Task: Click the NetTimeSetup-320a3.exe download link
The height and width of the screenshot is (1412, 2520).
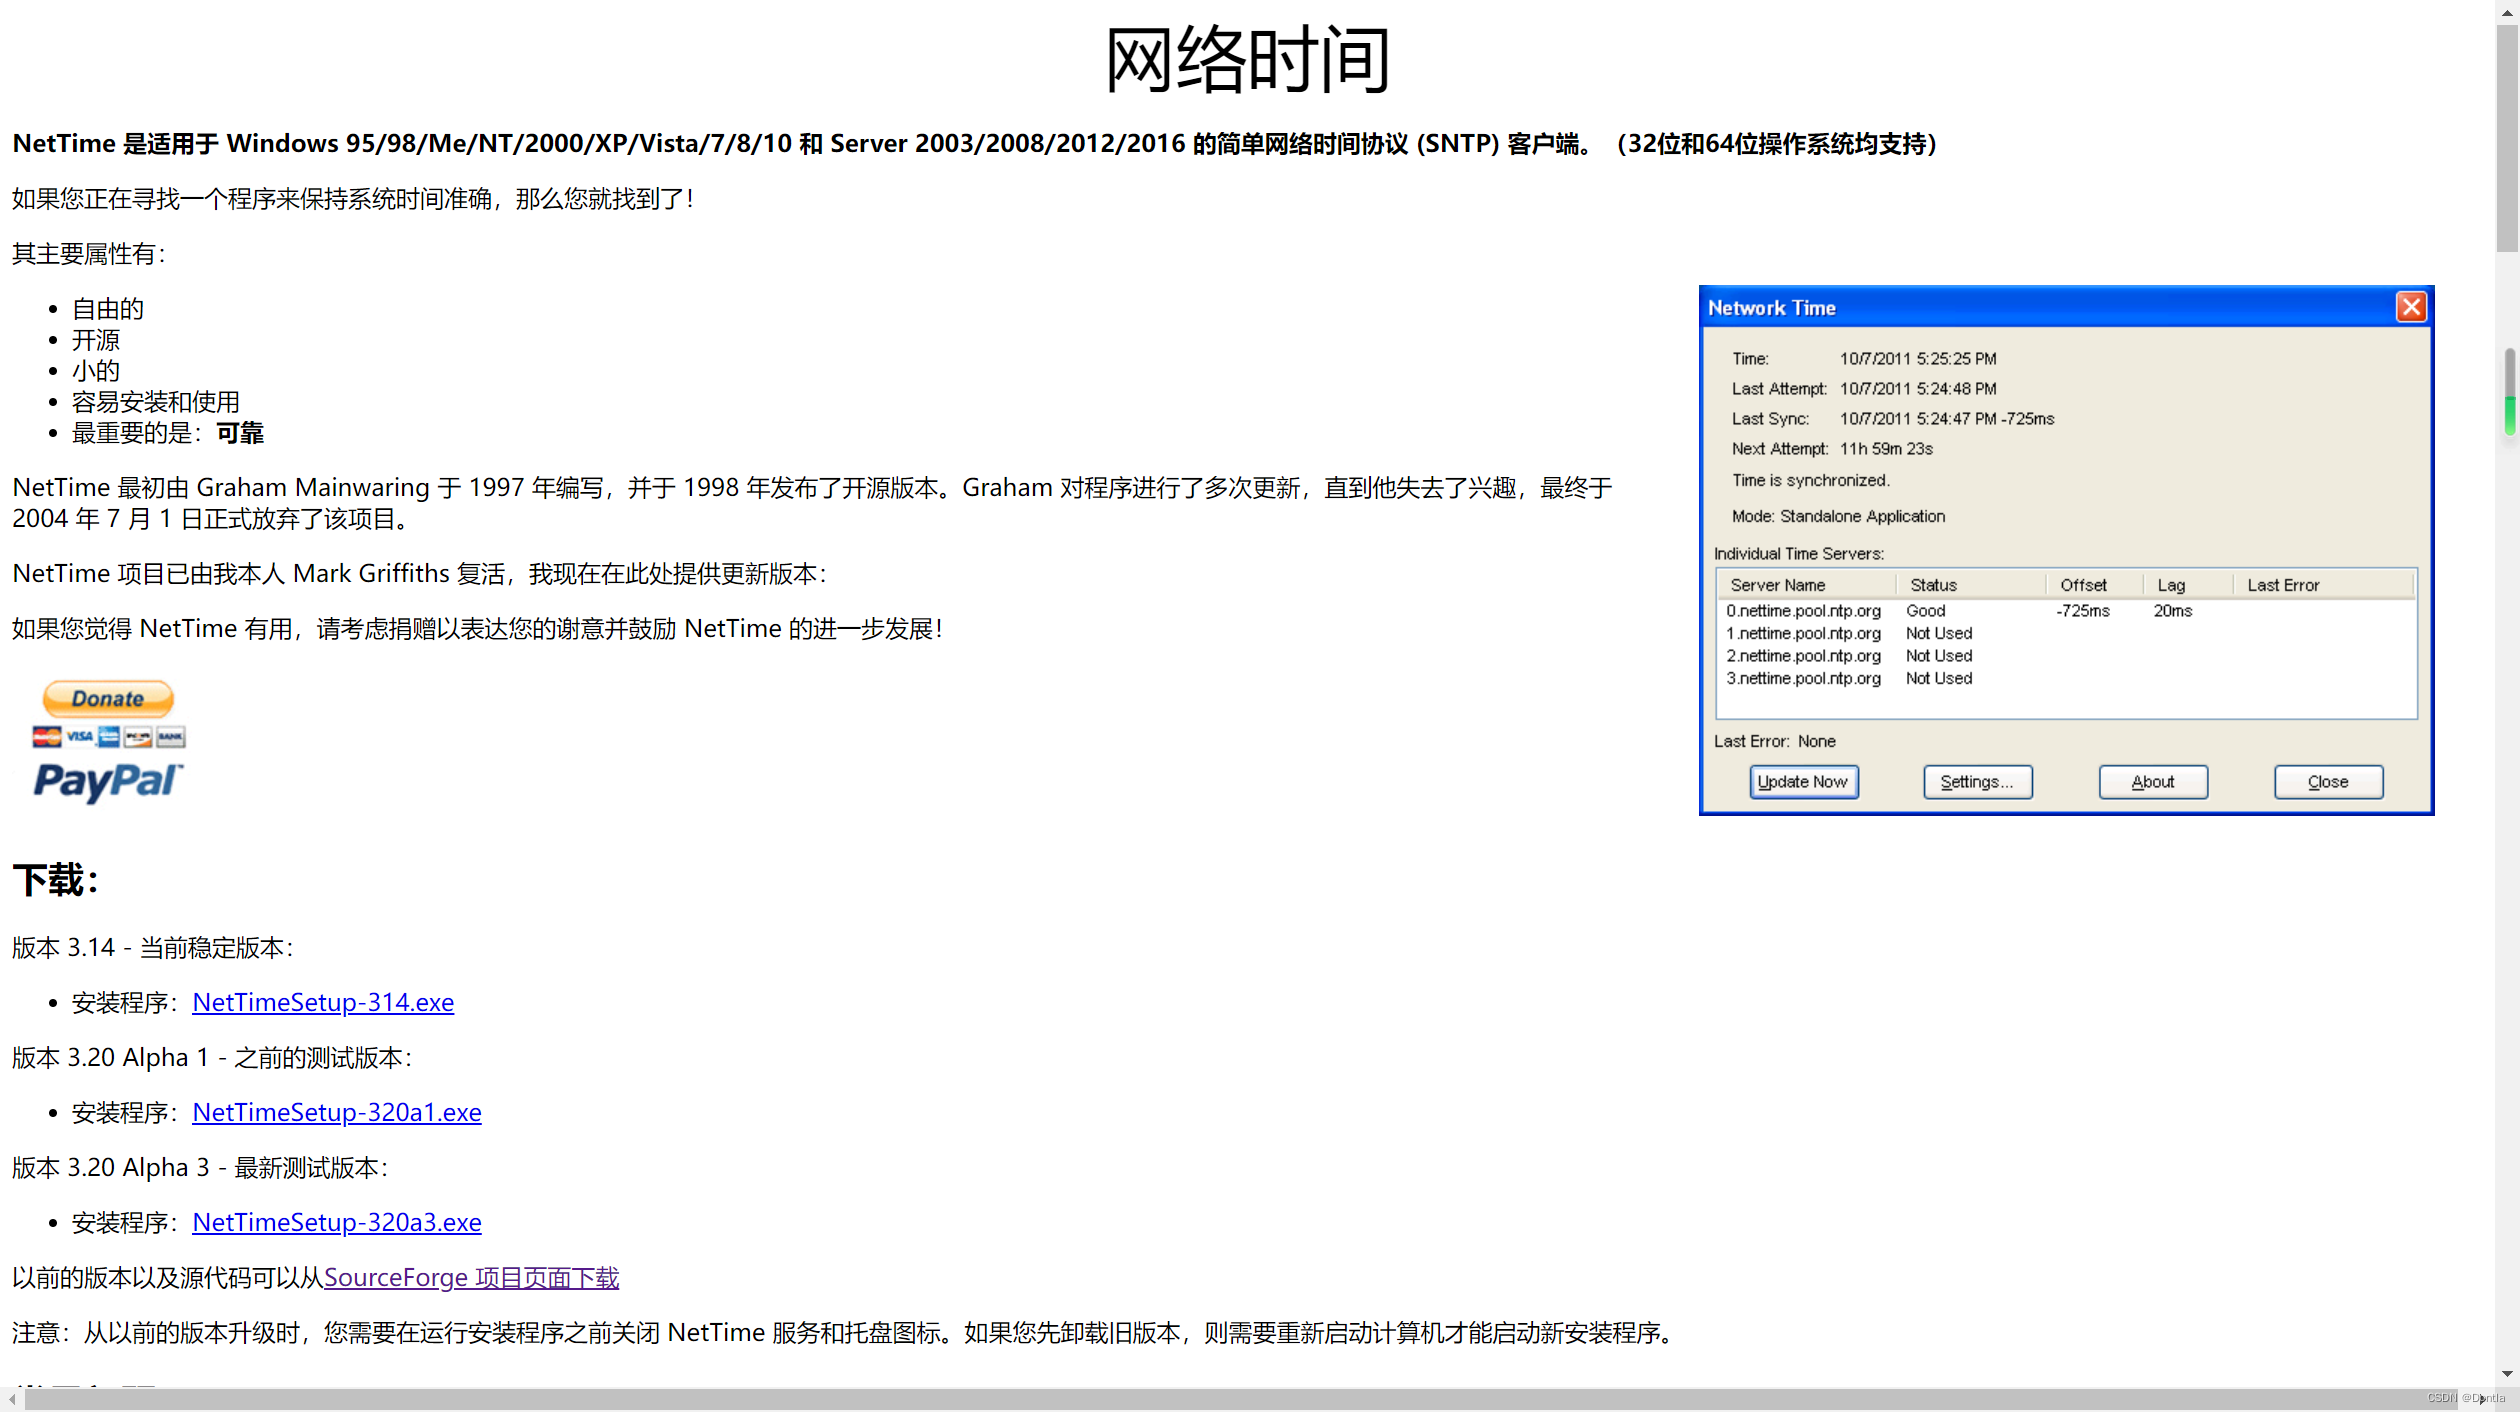Action: point(336,1222)
